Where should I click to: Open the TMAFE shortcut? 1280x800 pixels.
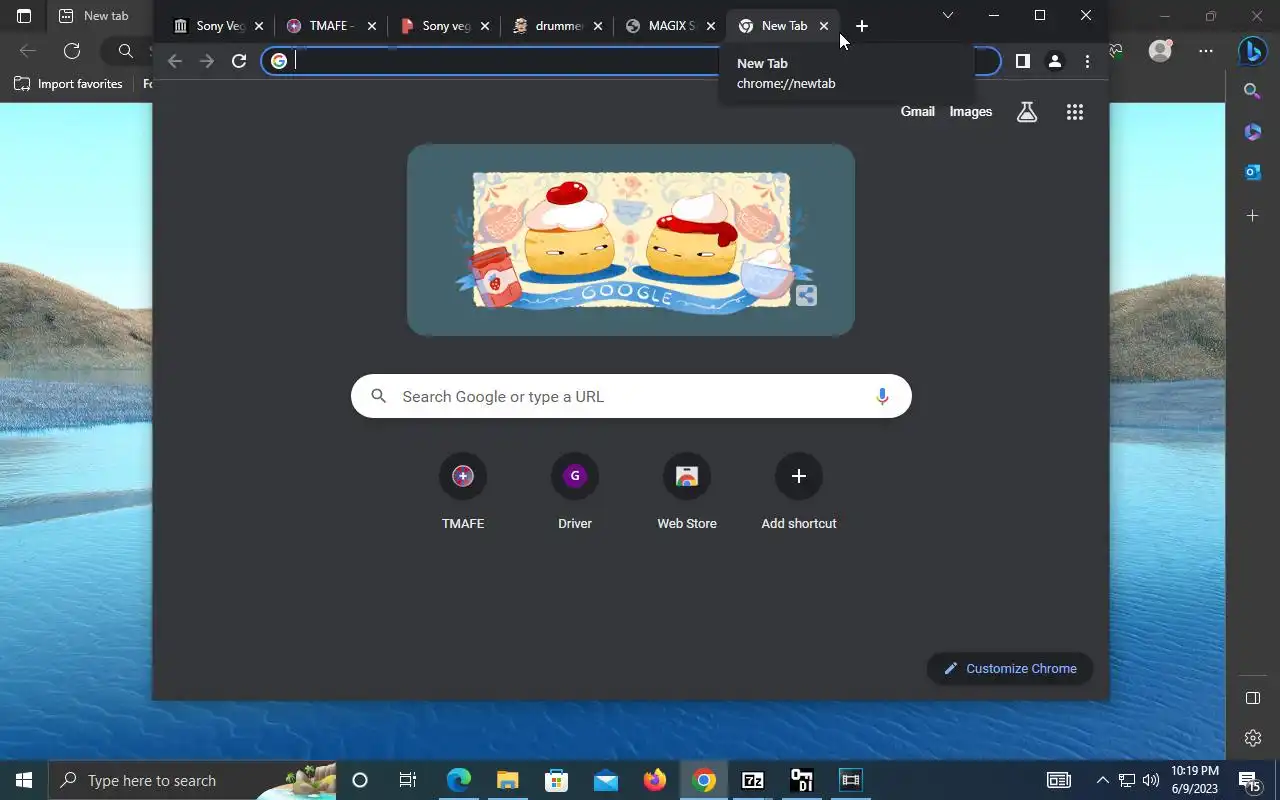point(463,490)
